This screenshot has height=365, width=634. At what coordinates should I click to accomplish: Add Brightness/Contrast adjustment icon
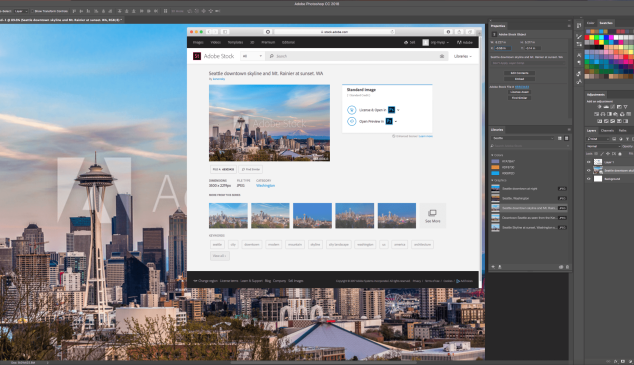(x=599, y=107)
